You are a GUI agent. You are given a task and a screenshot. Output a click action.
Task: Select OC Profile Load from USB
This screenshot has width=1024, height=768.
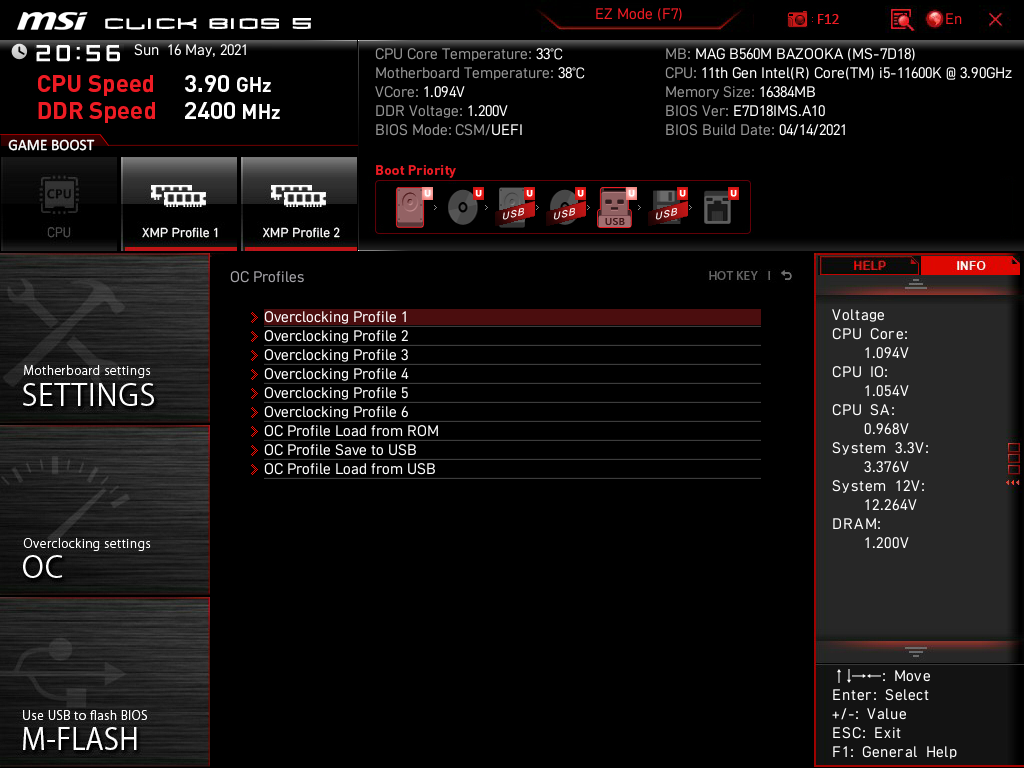[x=512, y=469]
